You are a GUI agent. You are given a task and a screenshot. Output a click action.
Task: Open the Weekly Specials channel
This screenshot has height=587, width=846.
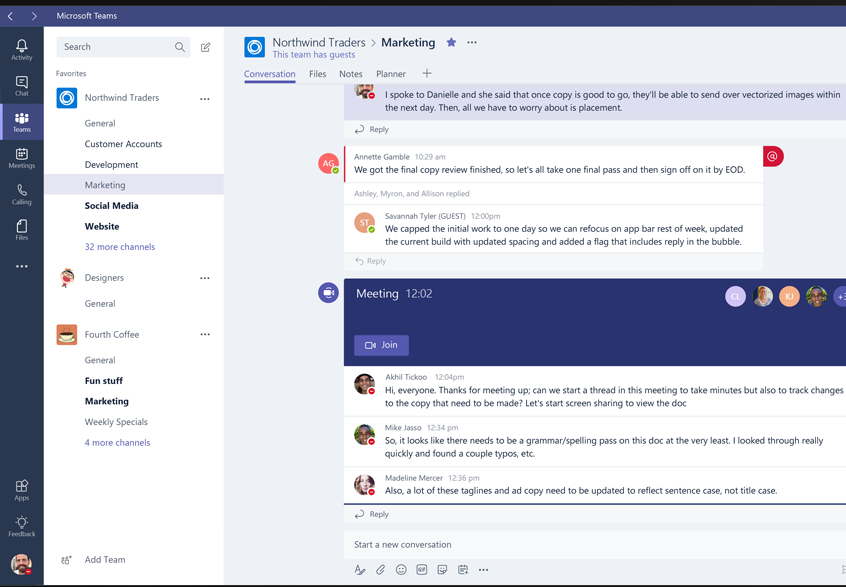[116, 422]
